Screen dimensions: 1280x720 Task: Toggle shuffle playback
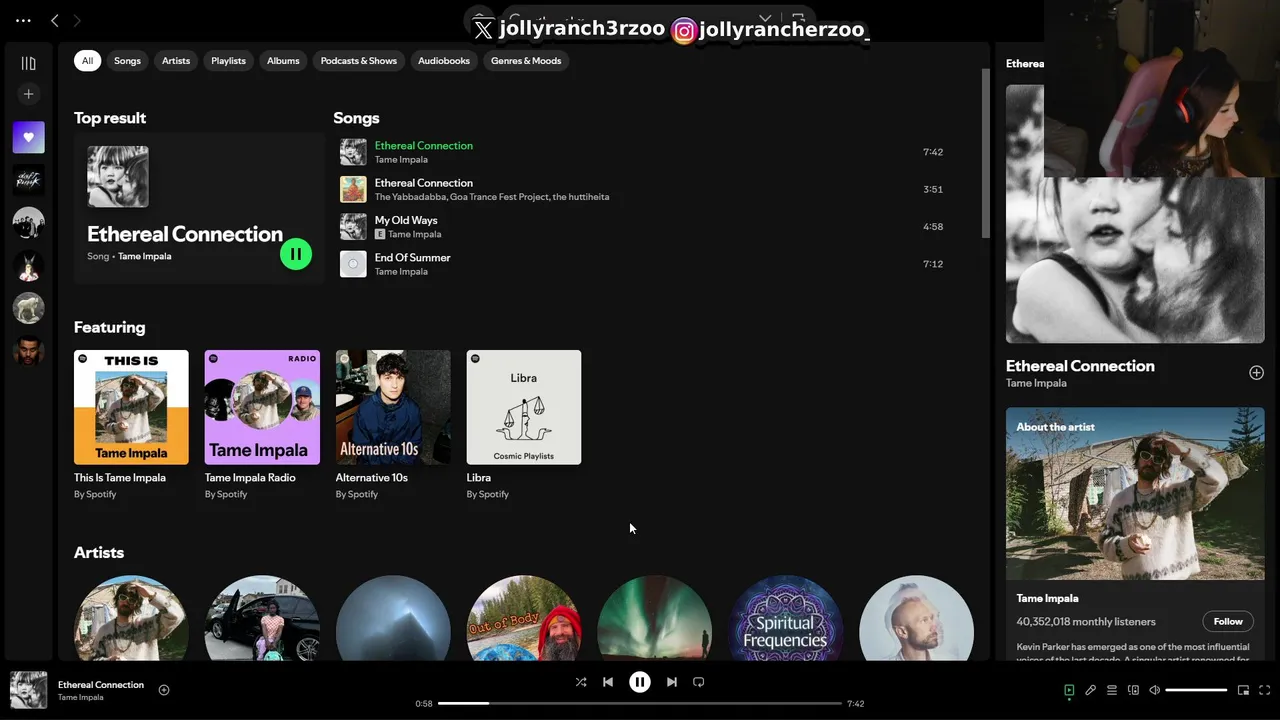581,682
